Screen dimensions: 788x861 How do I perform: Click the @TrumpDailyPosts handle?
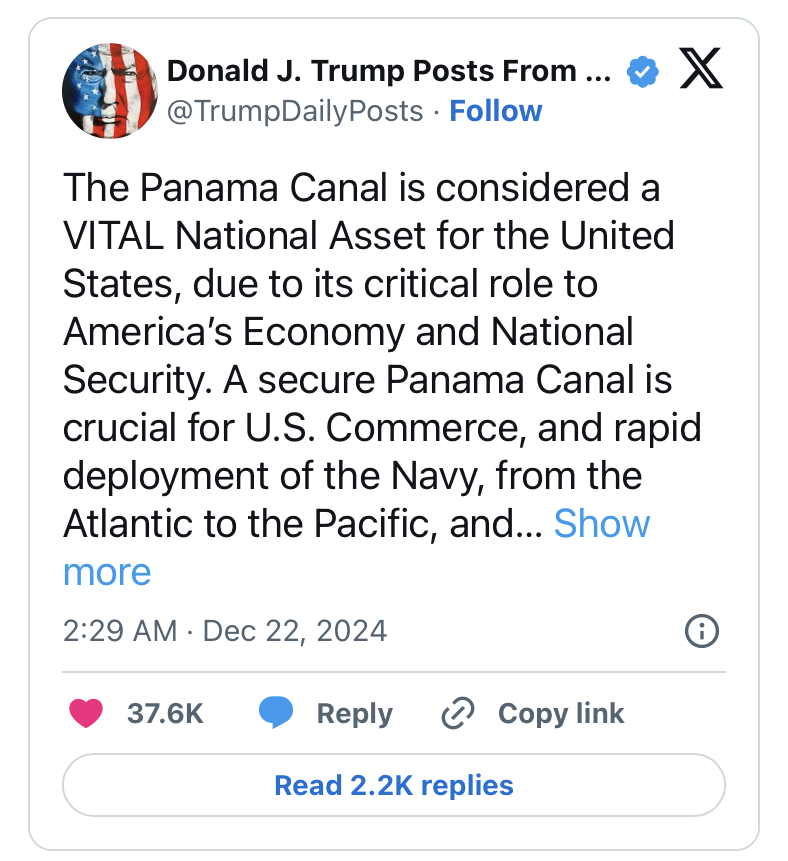tap(295, 111)
